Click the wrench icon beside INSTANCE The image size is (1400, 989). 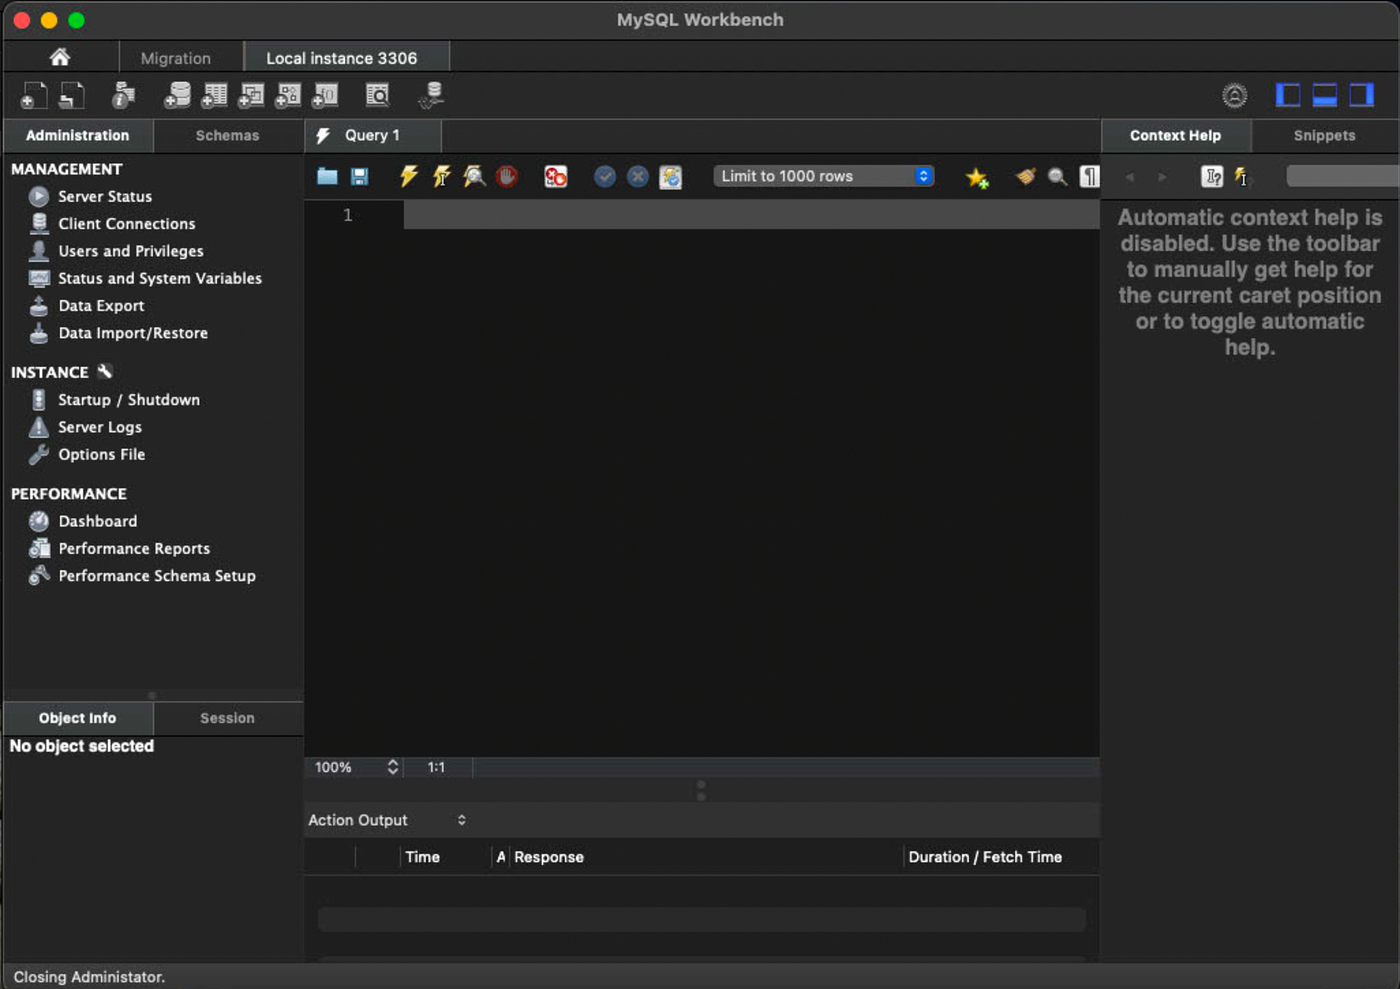(x=105, y=371)
